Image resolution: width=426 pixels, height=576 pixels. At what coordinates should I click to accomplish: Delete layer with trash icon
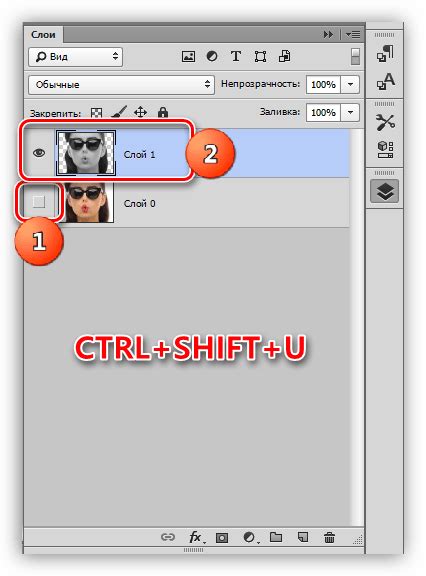329,537
